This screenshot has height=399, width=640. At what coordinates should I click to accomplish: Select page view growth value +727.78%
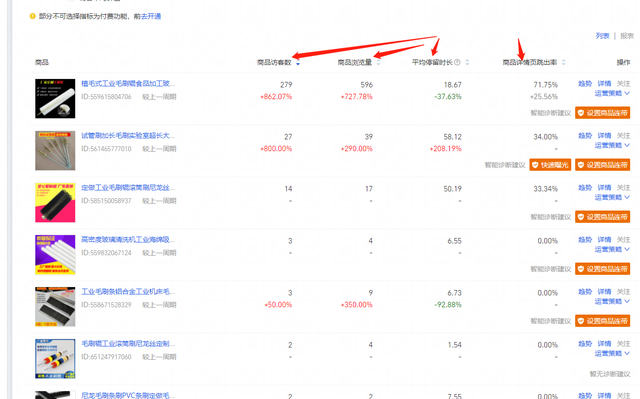pyautogui.click(x=356, y=97)
